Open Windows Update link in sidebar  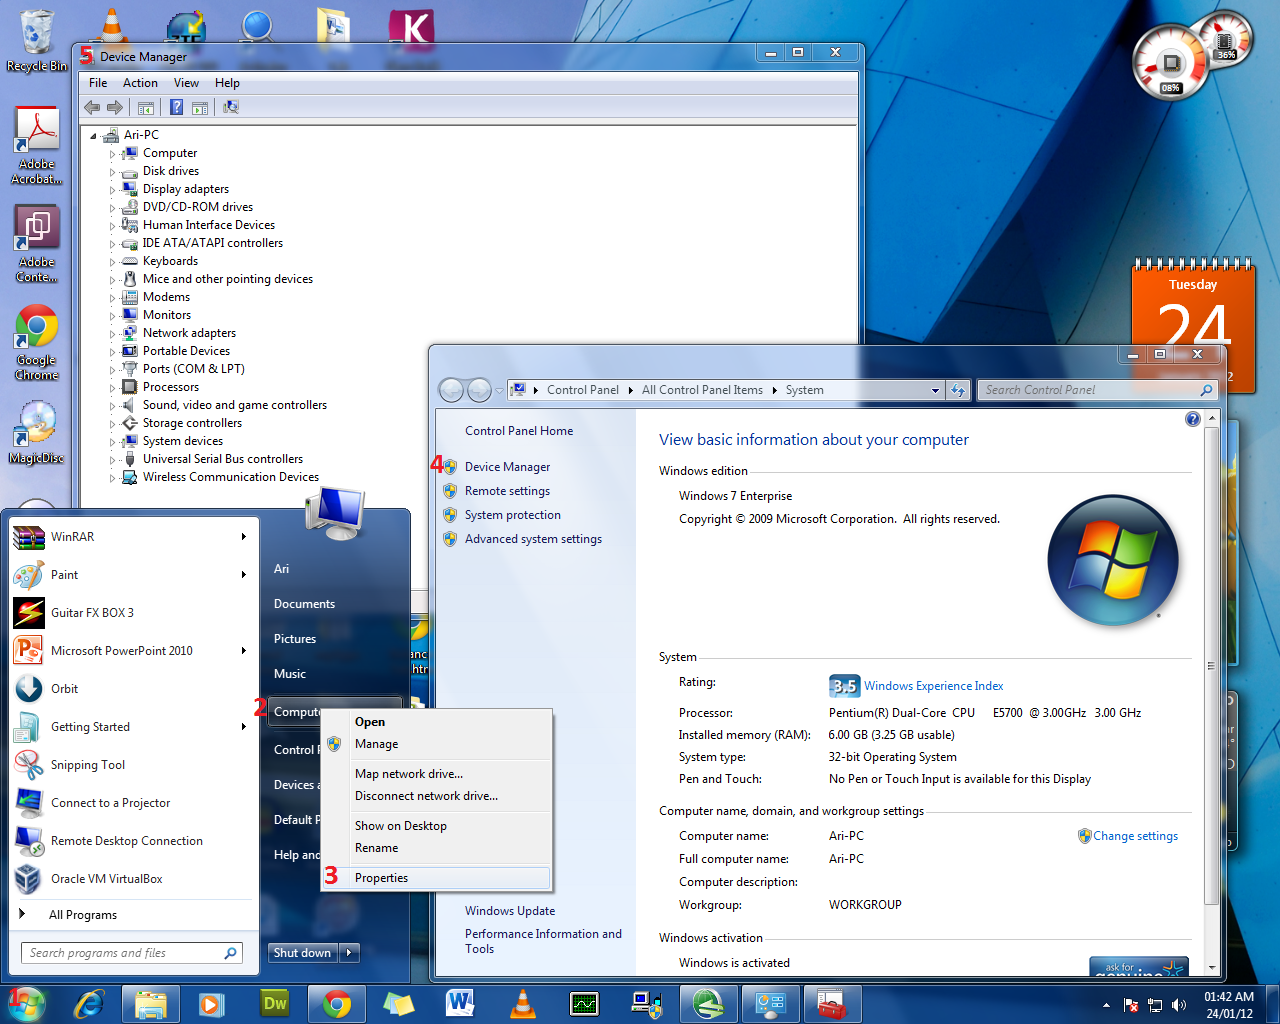tap(510, 911)
